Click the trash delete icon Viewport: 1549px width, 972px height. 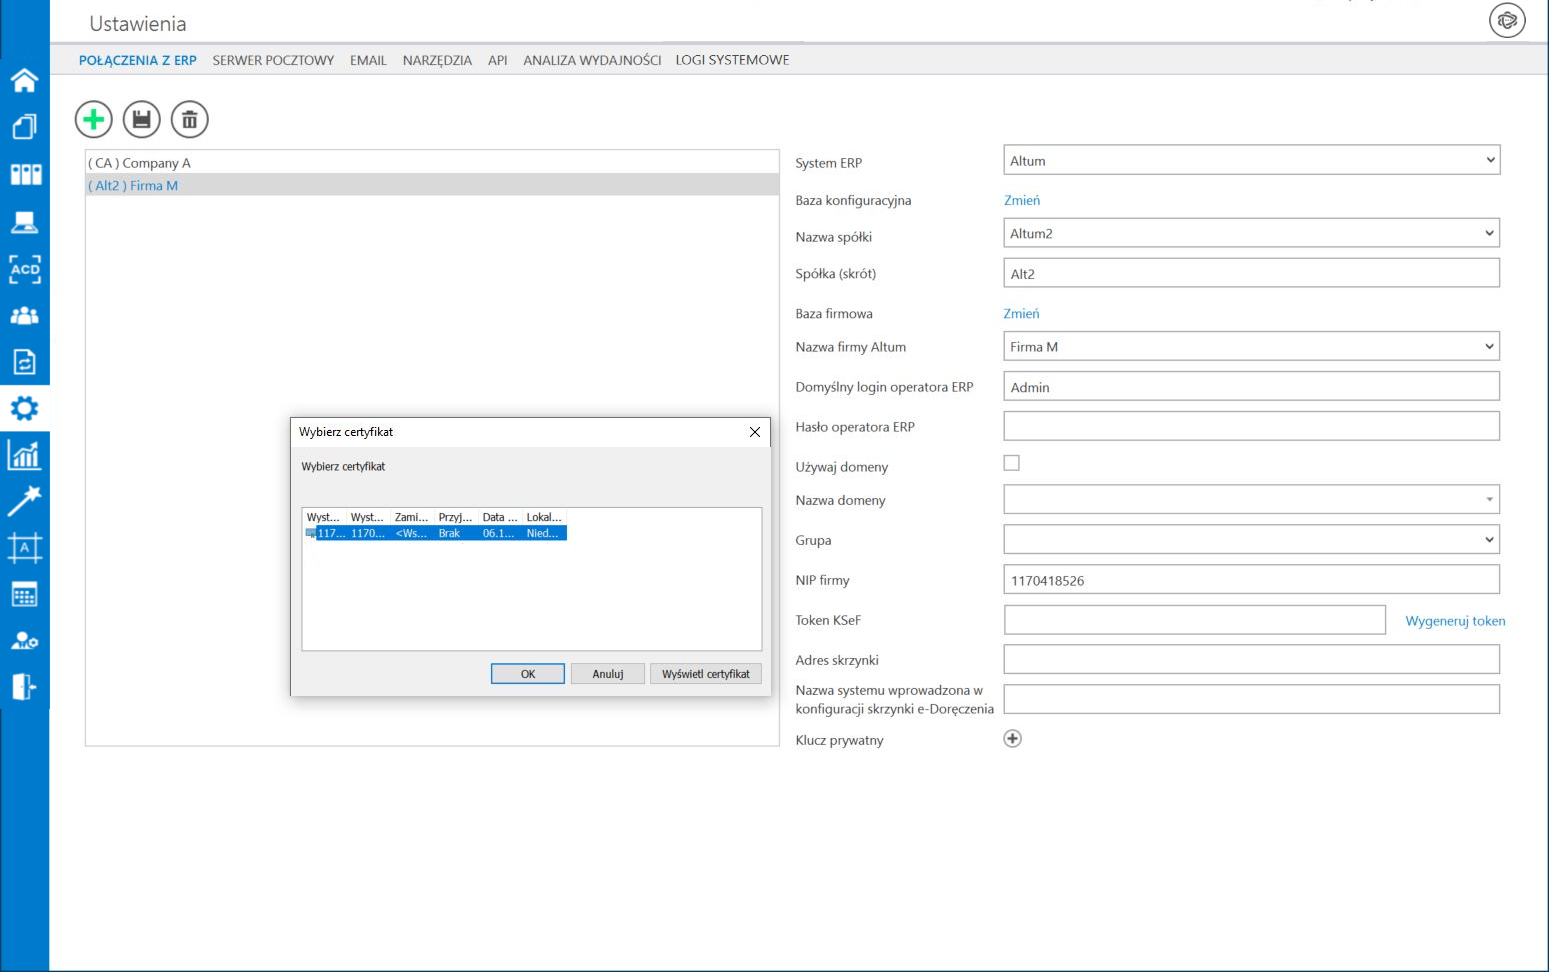tap(190, 120)
